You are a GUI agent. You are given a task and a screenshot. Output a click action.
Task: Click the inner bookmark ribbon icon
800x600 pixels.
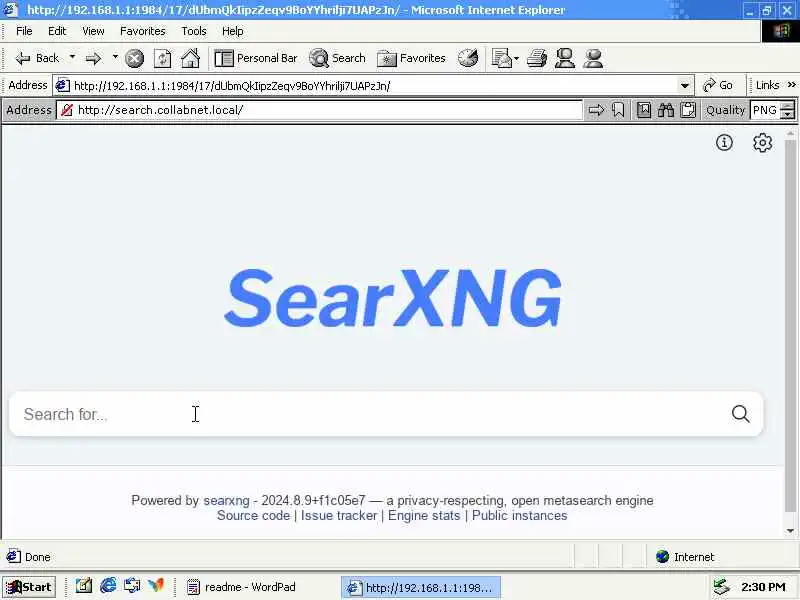pos(618,110)
